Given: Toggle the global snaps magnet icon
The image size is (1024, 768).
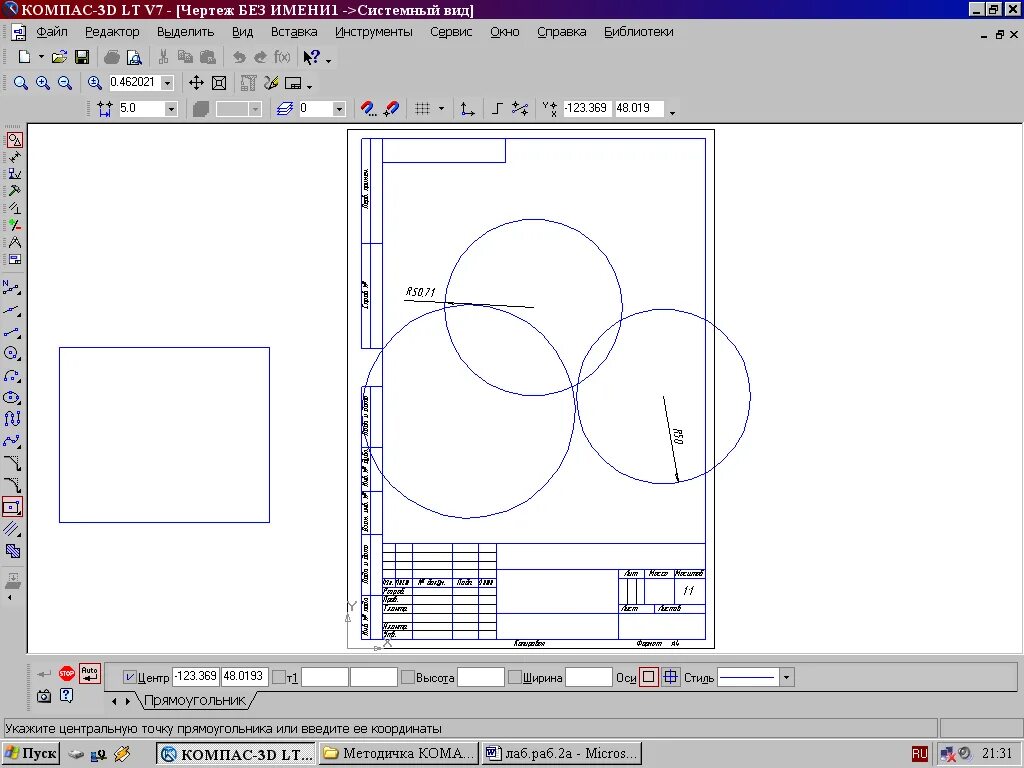Looking at the screenshot, I should click(368, 108).
